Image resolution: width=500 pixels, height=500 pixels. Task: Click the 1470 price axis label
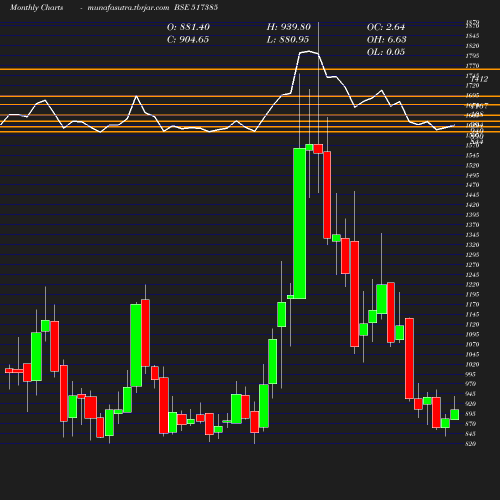472,185
